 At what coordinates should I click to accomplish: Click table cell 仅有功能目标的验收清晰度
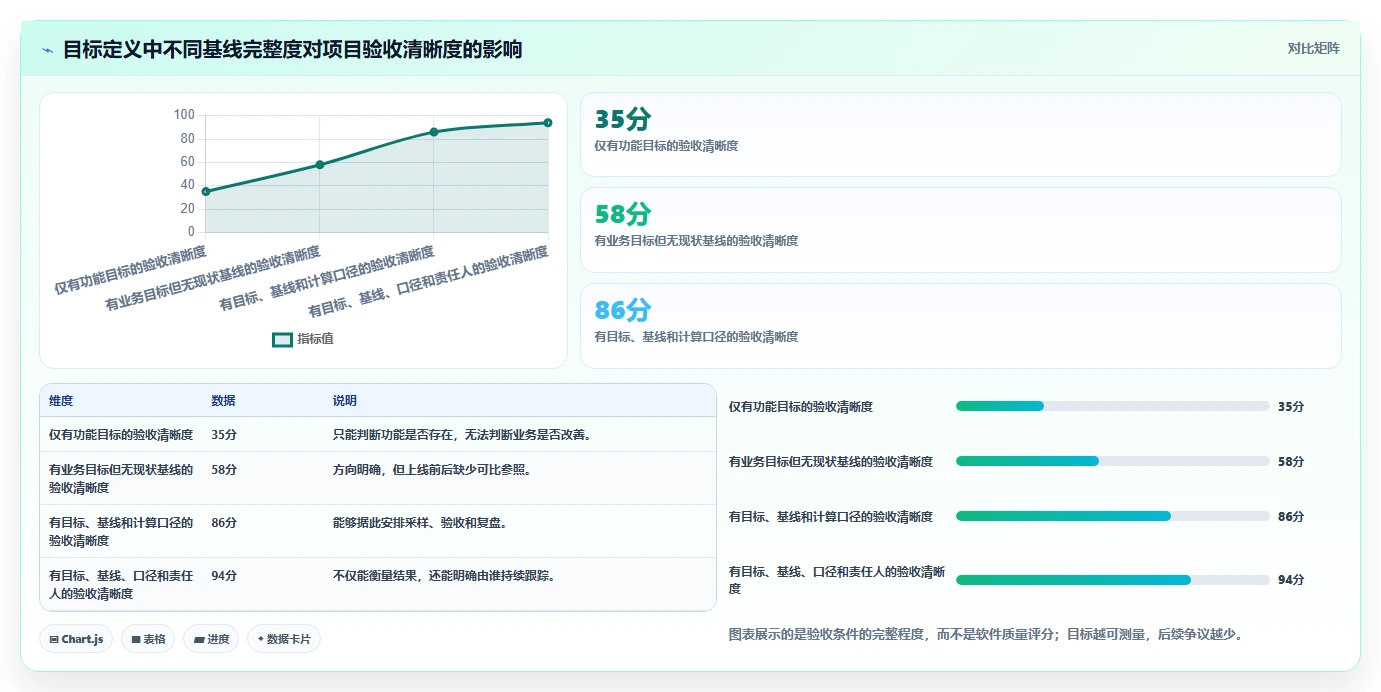121,435
